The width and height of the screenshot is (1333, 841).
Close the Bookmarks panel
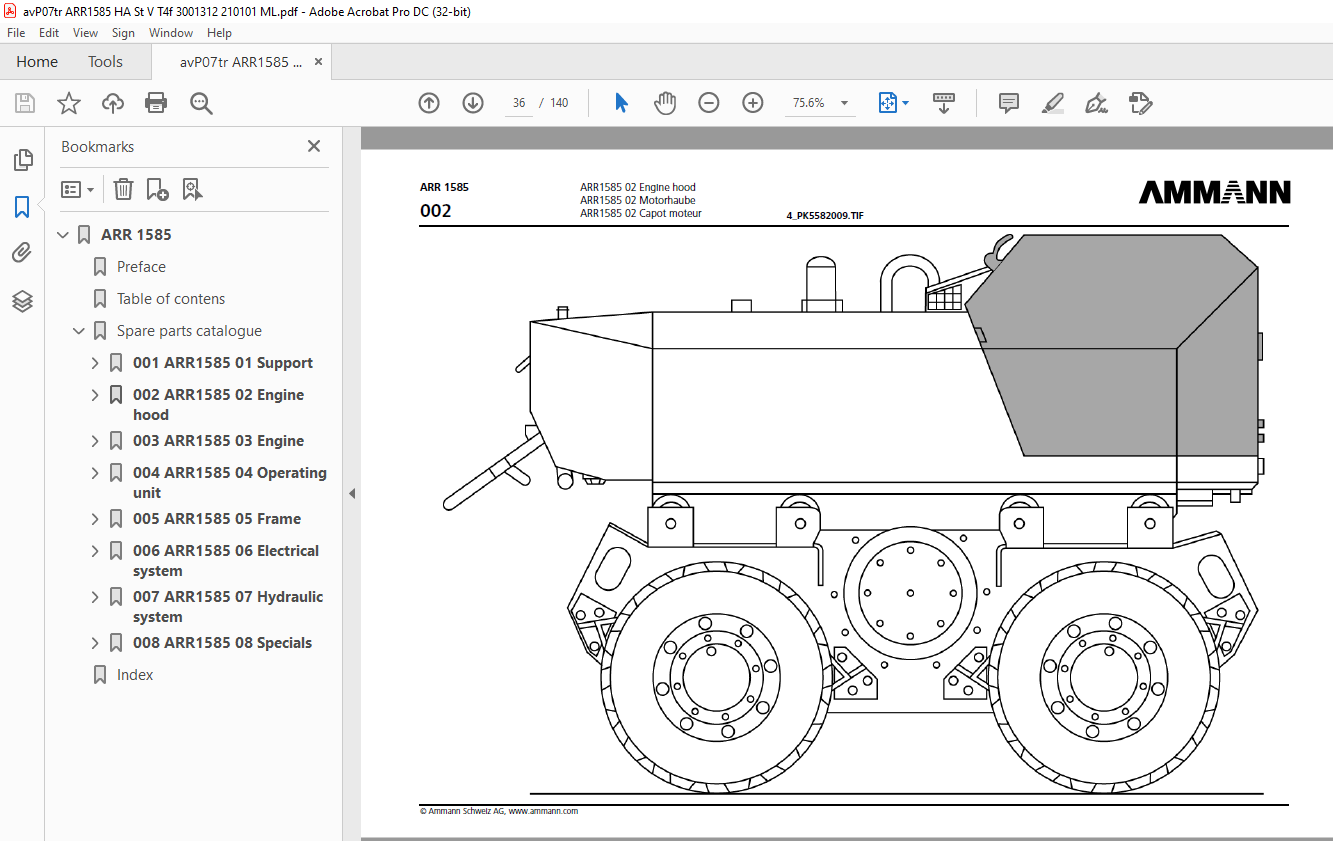tap(314, 146)
